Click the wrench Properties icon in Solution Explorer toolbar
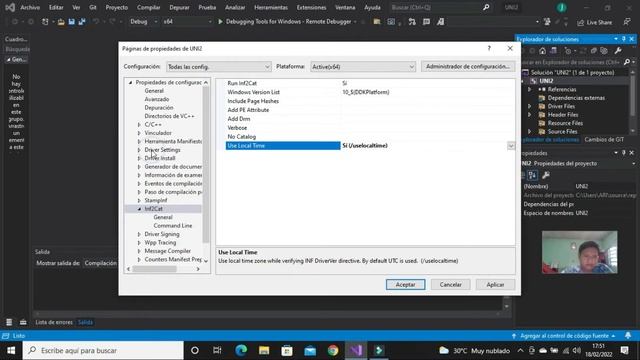The image size is (640, 360). [x=618, y=51]
